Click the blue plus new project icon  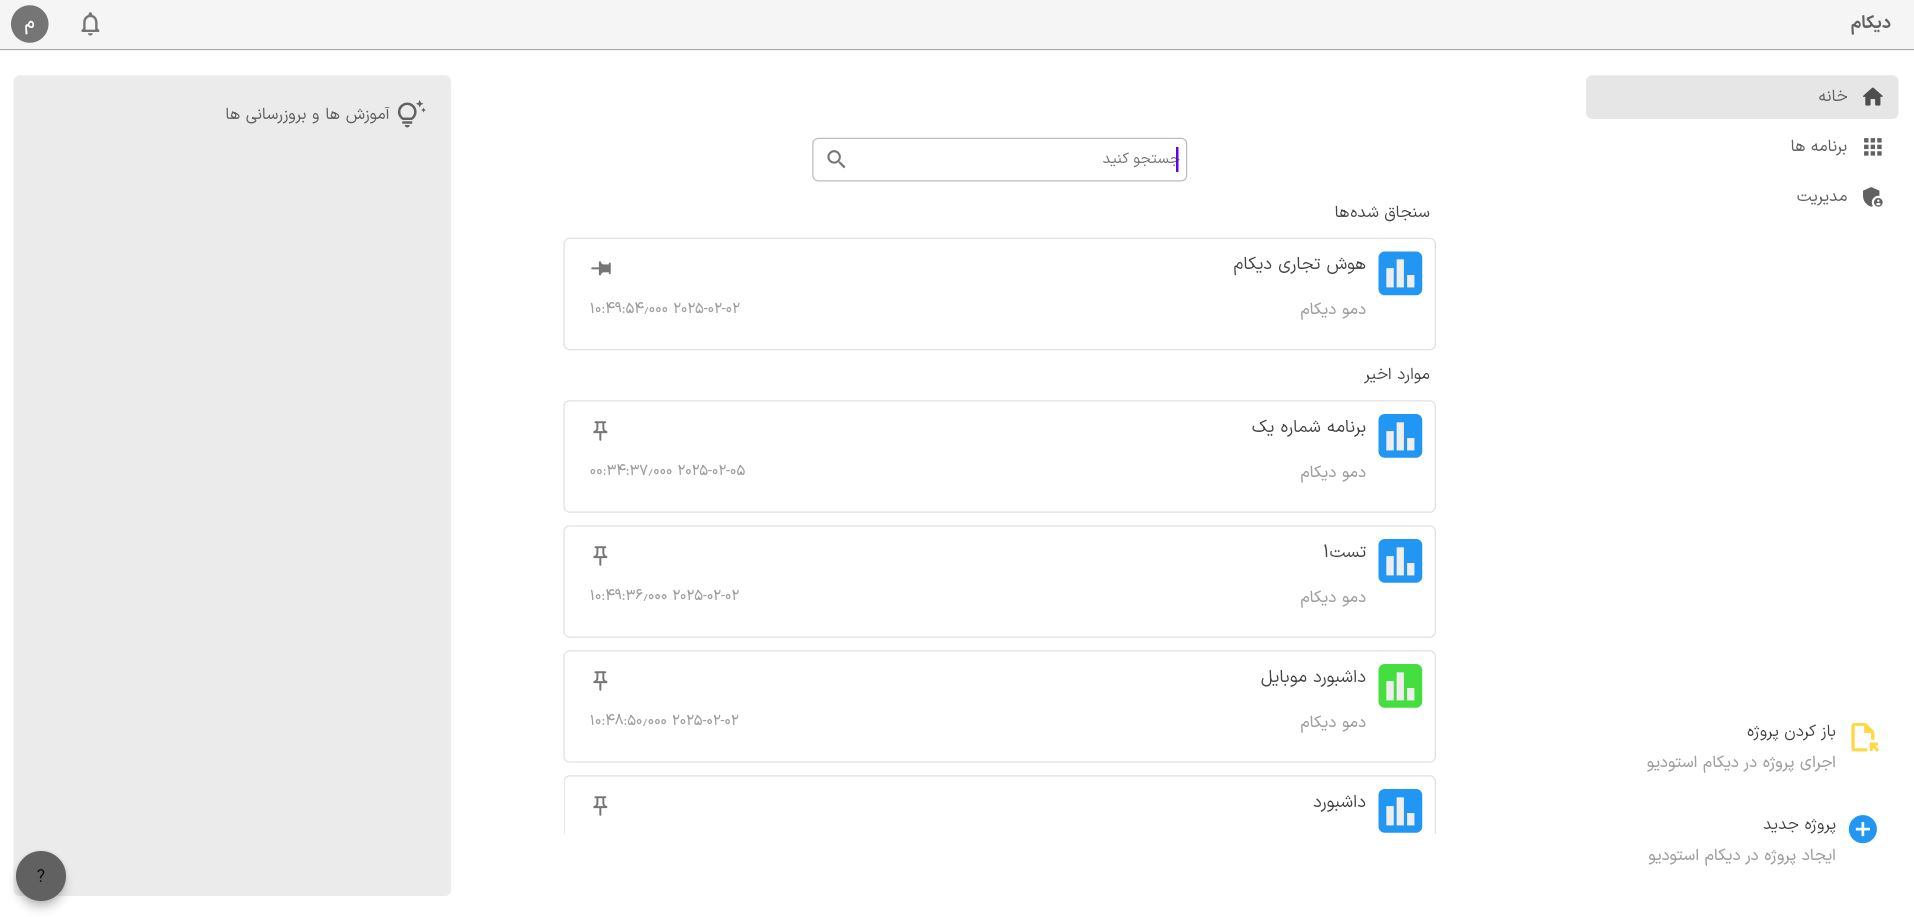click(1862, 829)
